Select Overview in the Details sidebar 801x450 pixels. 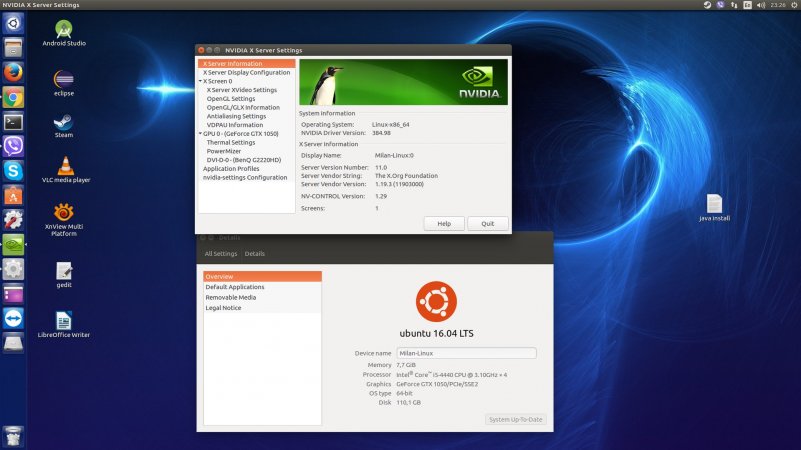coord(263,276)
